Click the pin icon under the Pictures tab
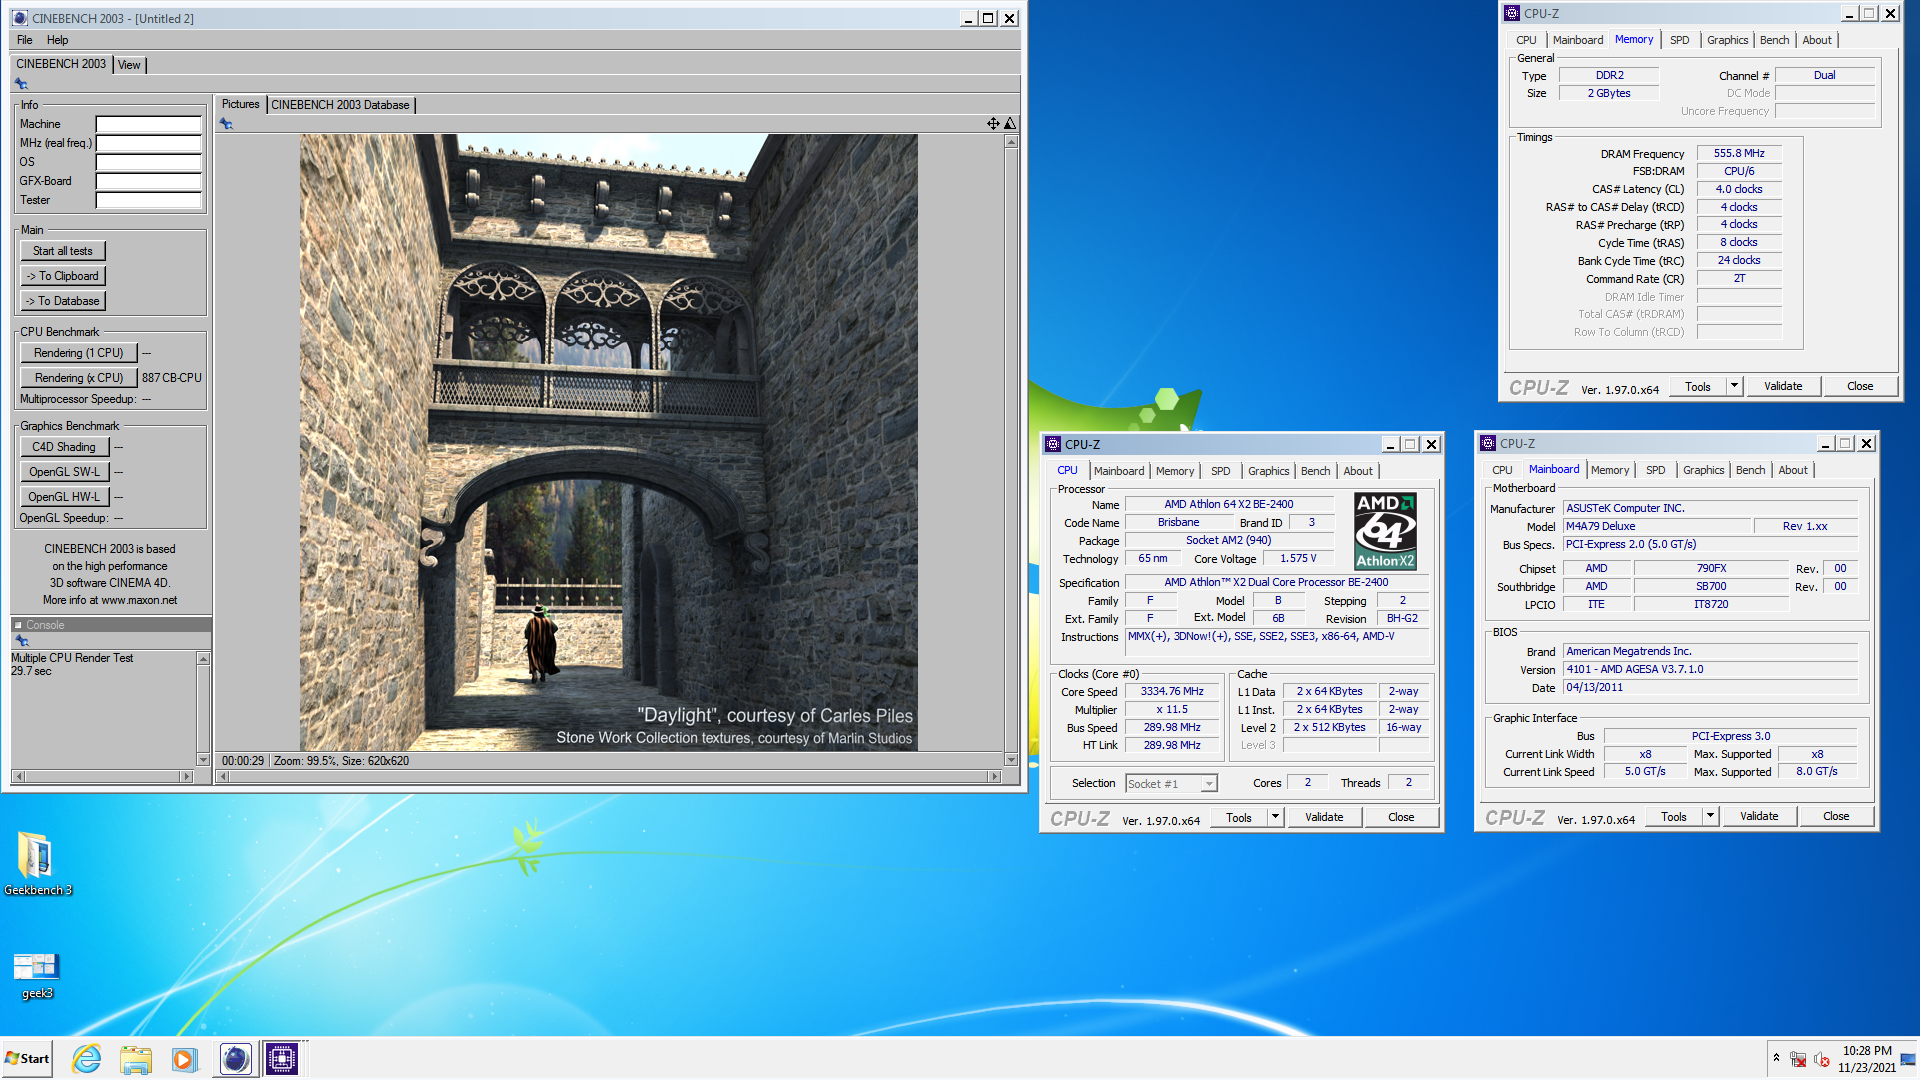This screenshot has height=1080, width=1920. point(226,124)
